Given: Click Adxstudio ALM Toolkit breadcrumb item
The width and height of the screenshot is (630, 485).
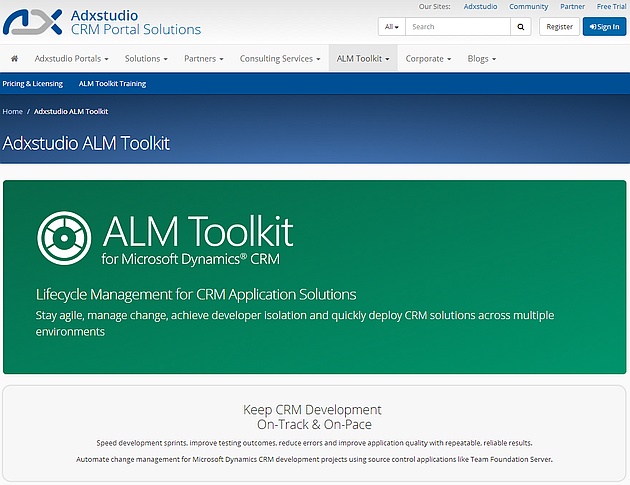Looking at the screenshot, I should coord(71,111).
